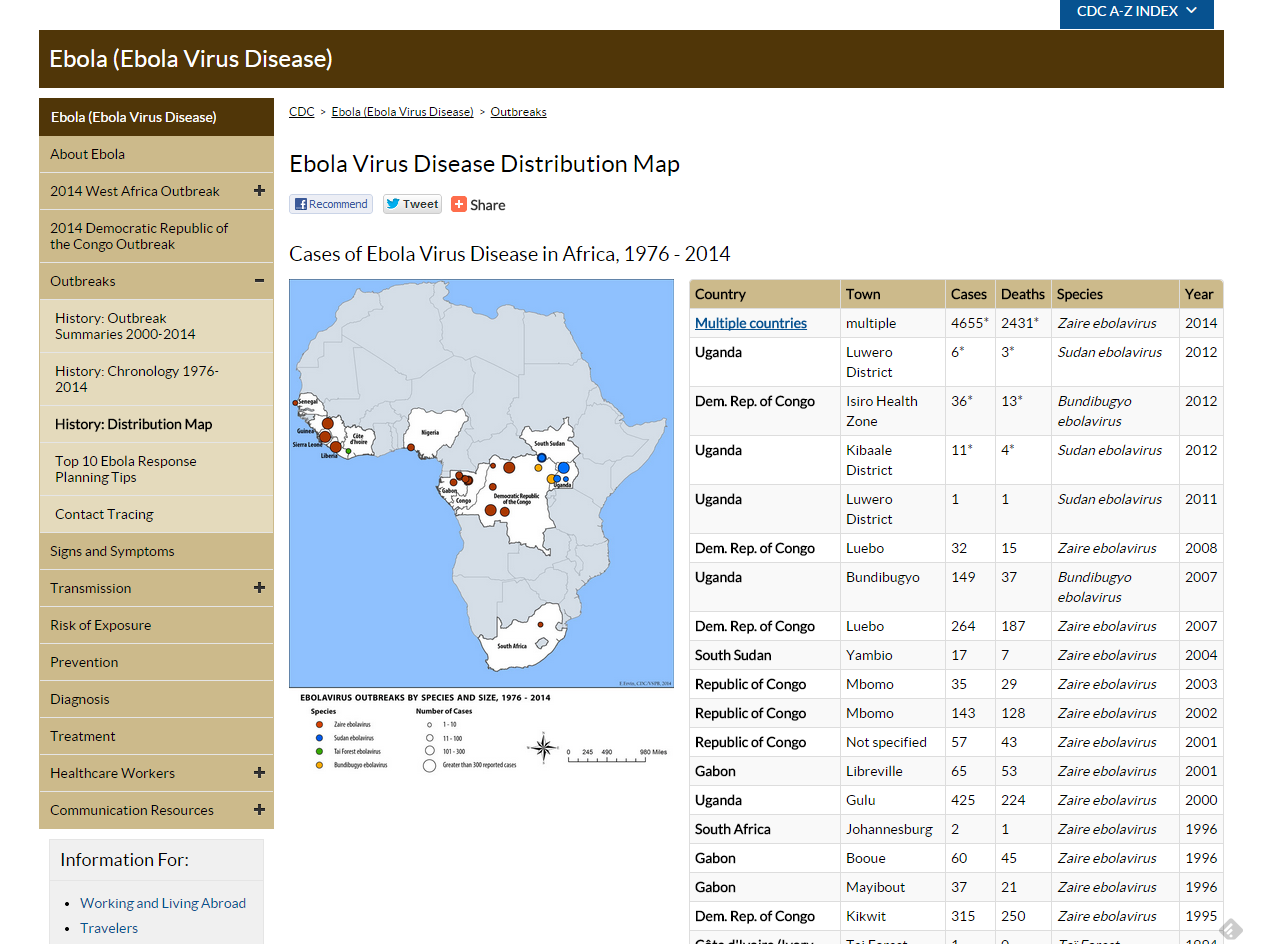Collapse the Outbreaks sidebar section
Image resolution: width=1263 pixels, height=944 pixels.
pyautogui.click(x=259, y=281)
